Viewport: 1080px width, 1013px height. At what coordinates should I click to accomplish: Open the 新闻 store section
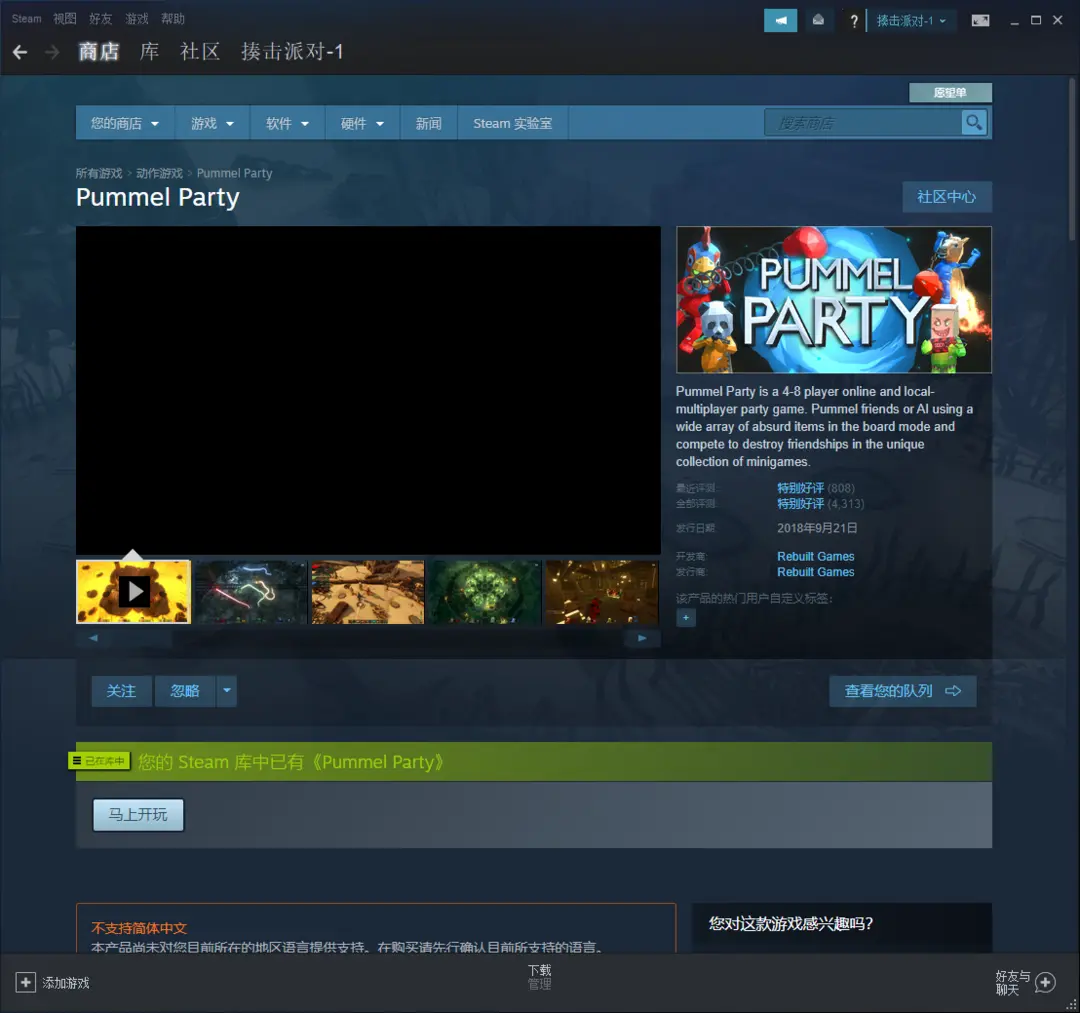click(428, 123)
